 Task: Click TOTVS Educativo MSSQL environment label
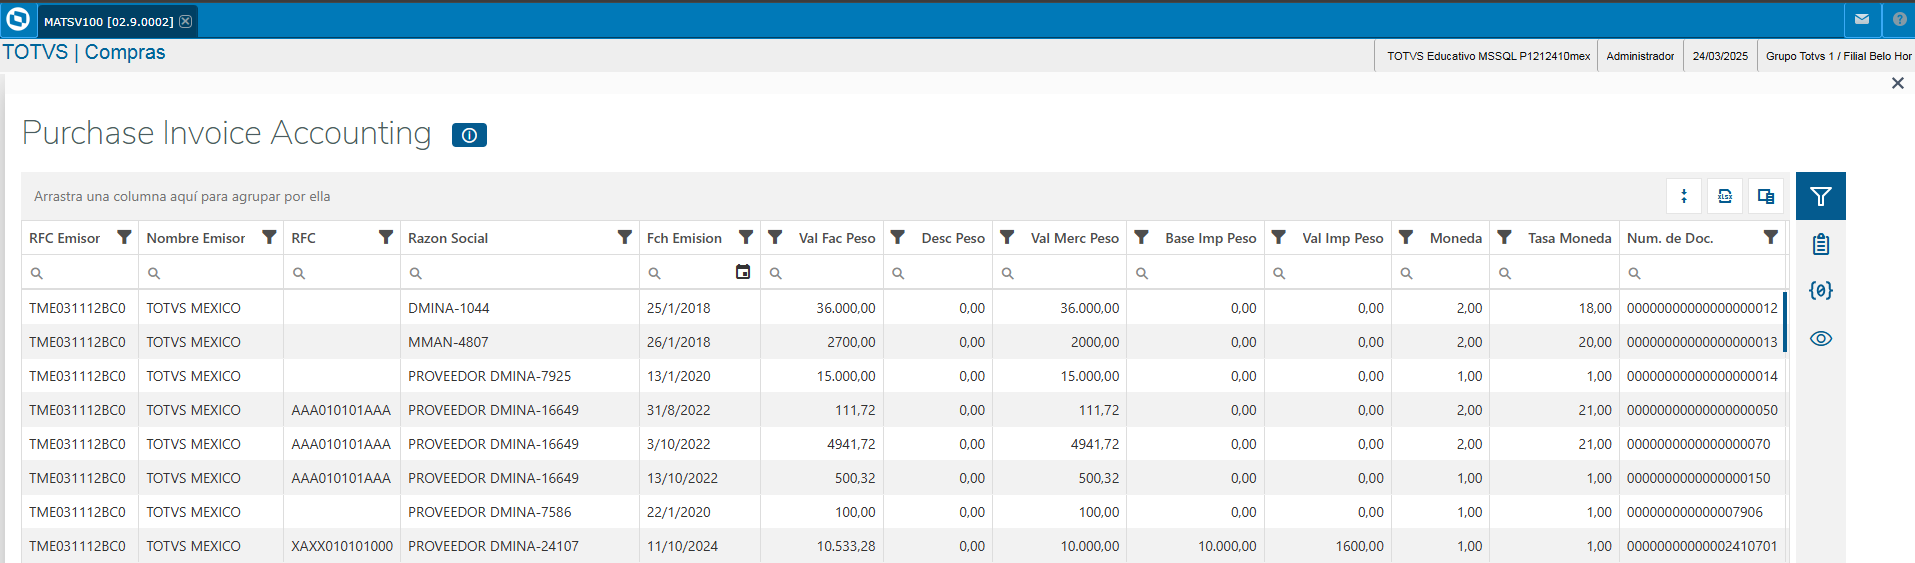click(1488, 56)
